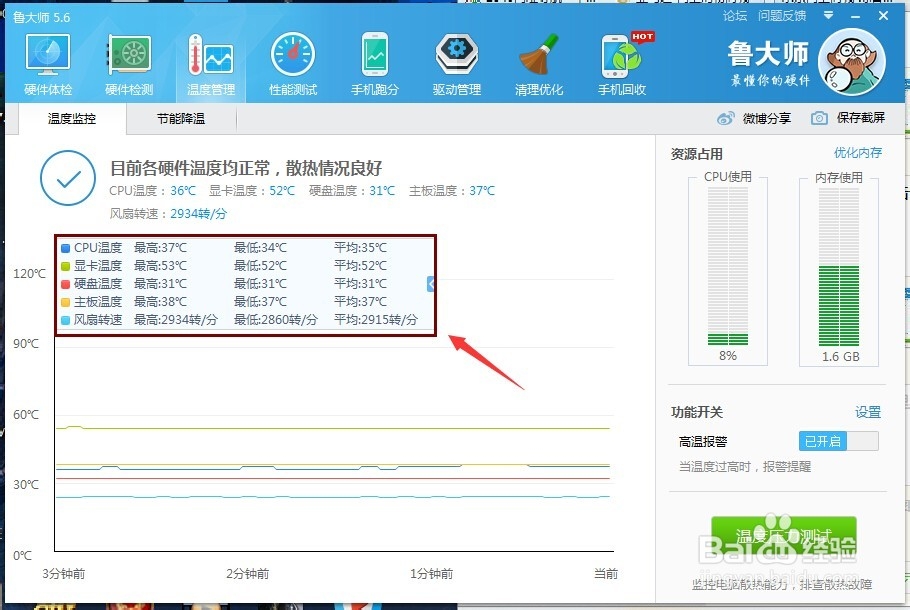Collapse the temperature legend panel arrow
This screenshot has height=610, width=910.
[431, 284]
